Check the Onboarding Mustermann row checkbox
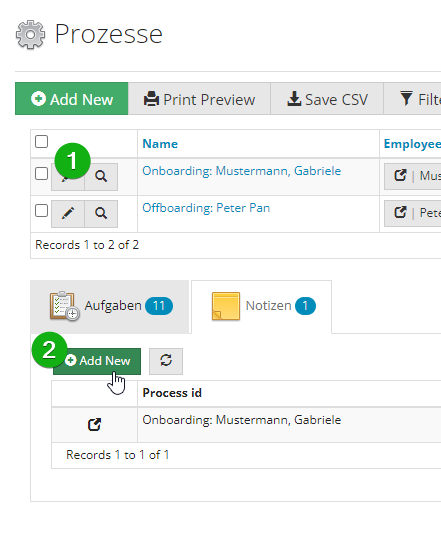Screen dimensions: 441x541 tap(41, 174)
